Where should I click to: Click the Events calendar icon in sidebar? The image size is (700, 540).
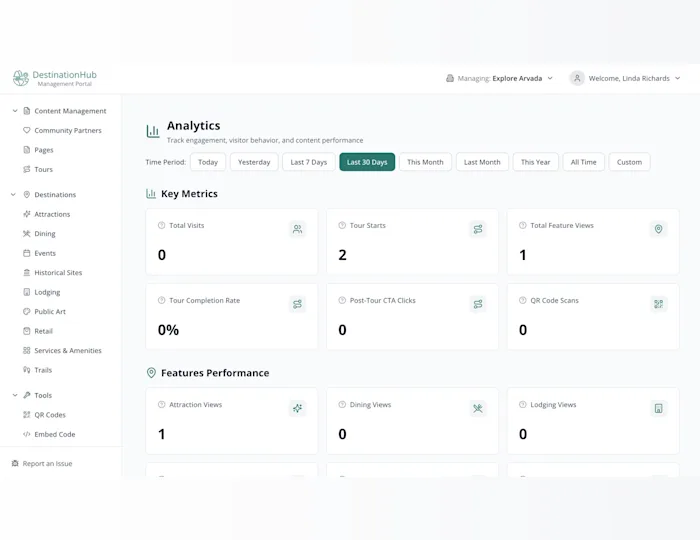point(27,253)
